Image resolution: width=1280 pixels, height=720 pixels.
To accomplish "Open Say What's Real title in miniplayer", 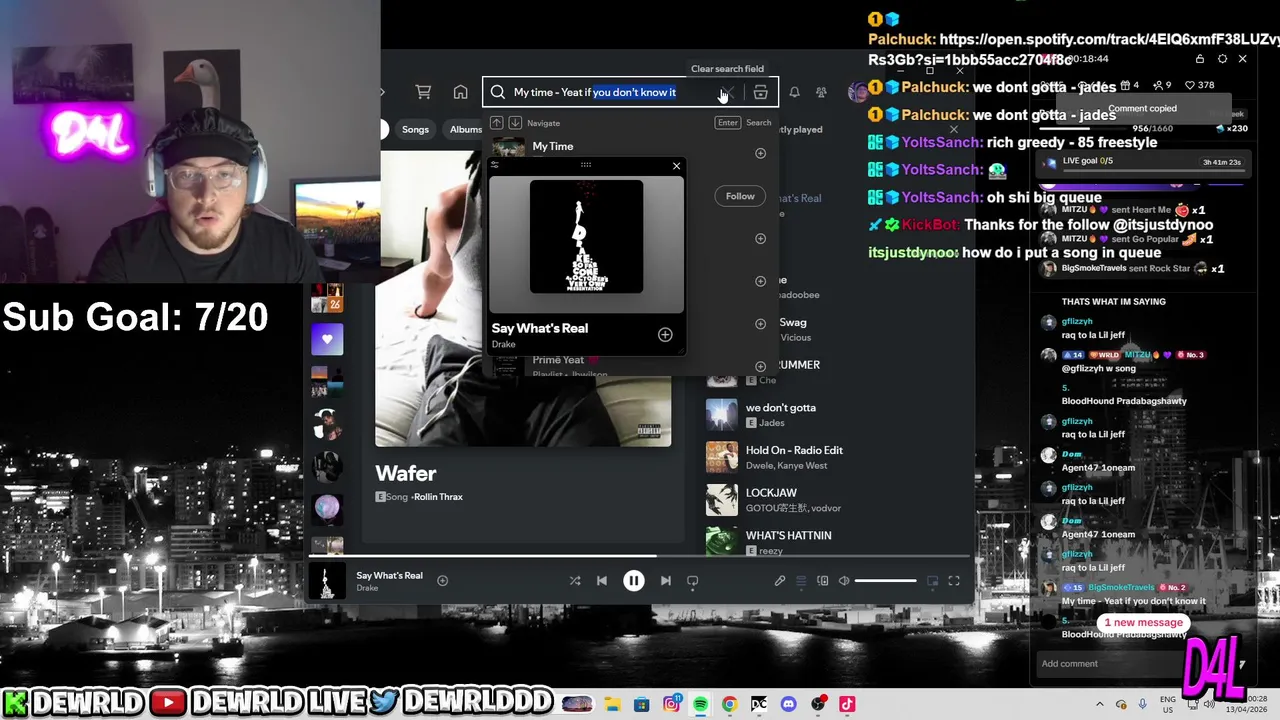I will pyautogui.click(x=539, y=328).
